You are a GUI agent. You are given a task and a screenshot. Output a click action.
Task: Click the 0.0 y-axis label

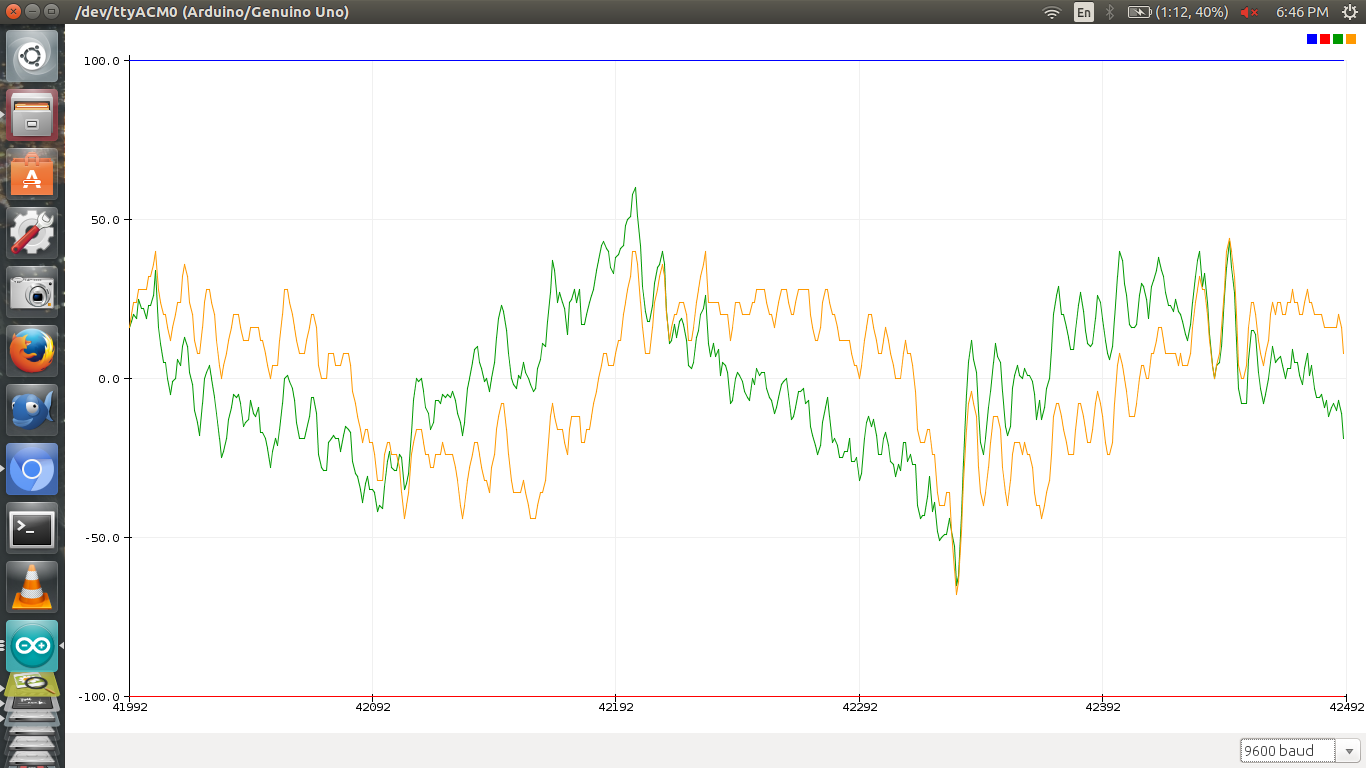[x=109, y=379]
